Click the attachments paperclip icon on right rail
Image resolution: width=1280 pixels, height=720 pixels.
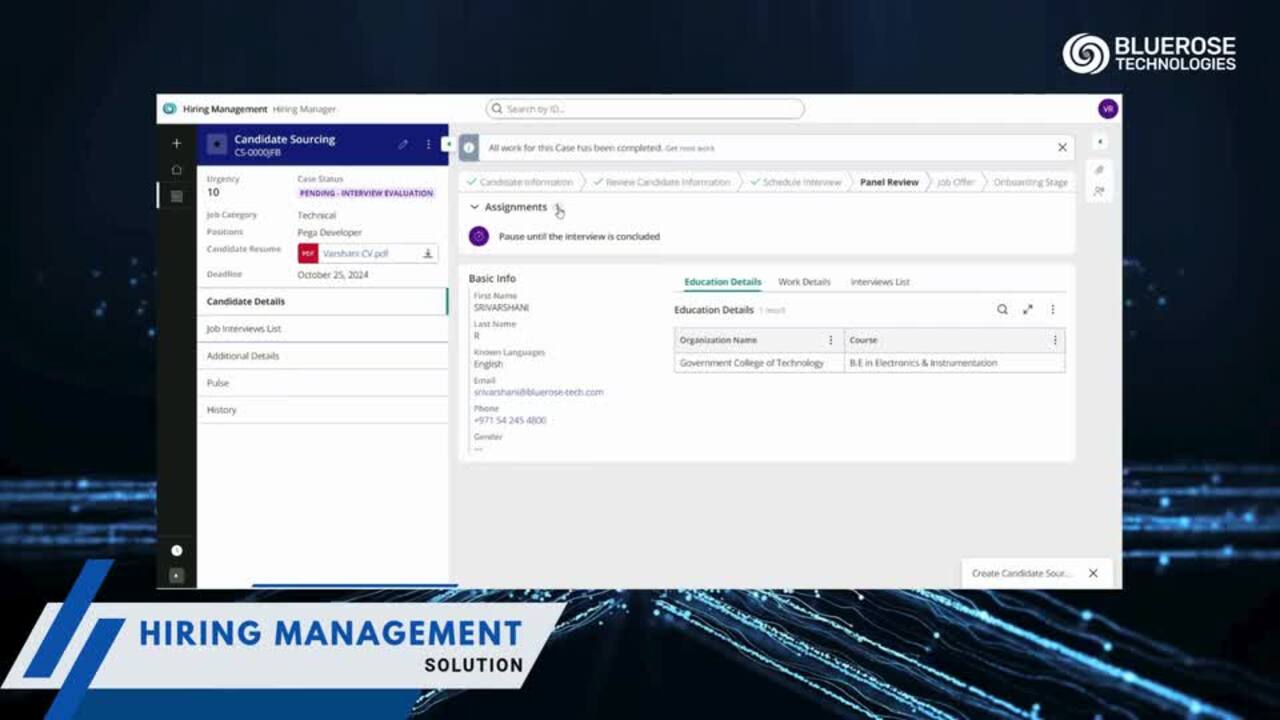(1098, 168)
